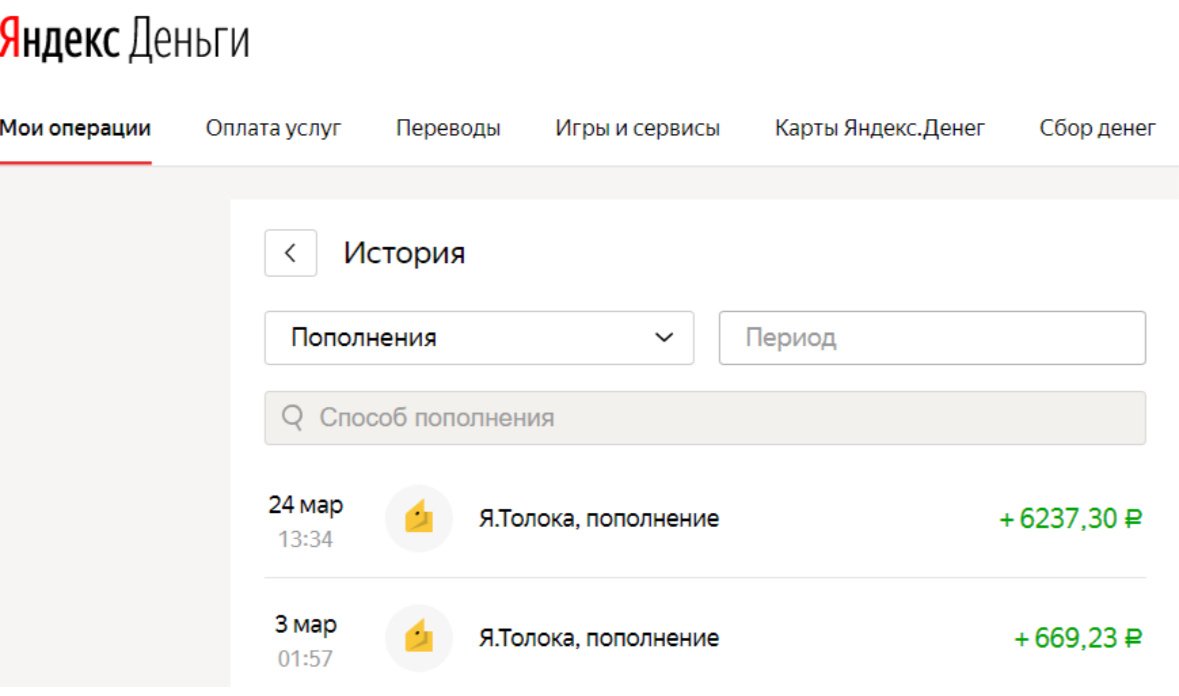This screenshot has width=1179, height=696.
Task: Click the +6237,30 ₽ amount
Action: (x=1068, y=518)
